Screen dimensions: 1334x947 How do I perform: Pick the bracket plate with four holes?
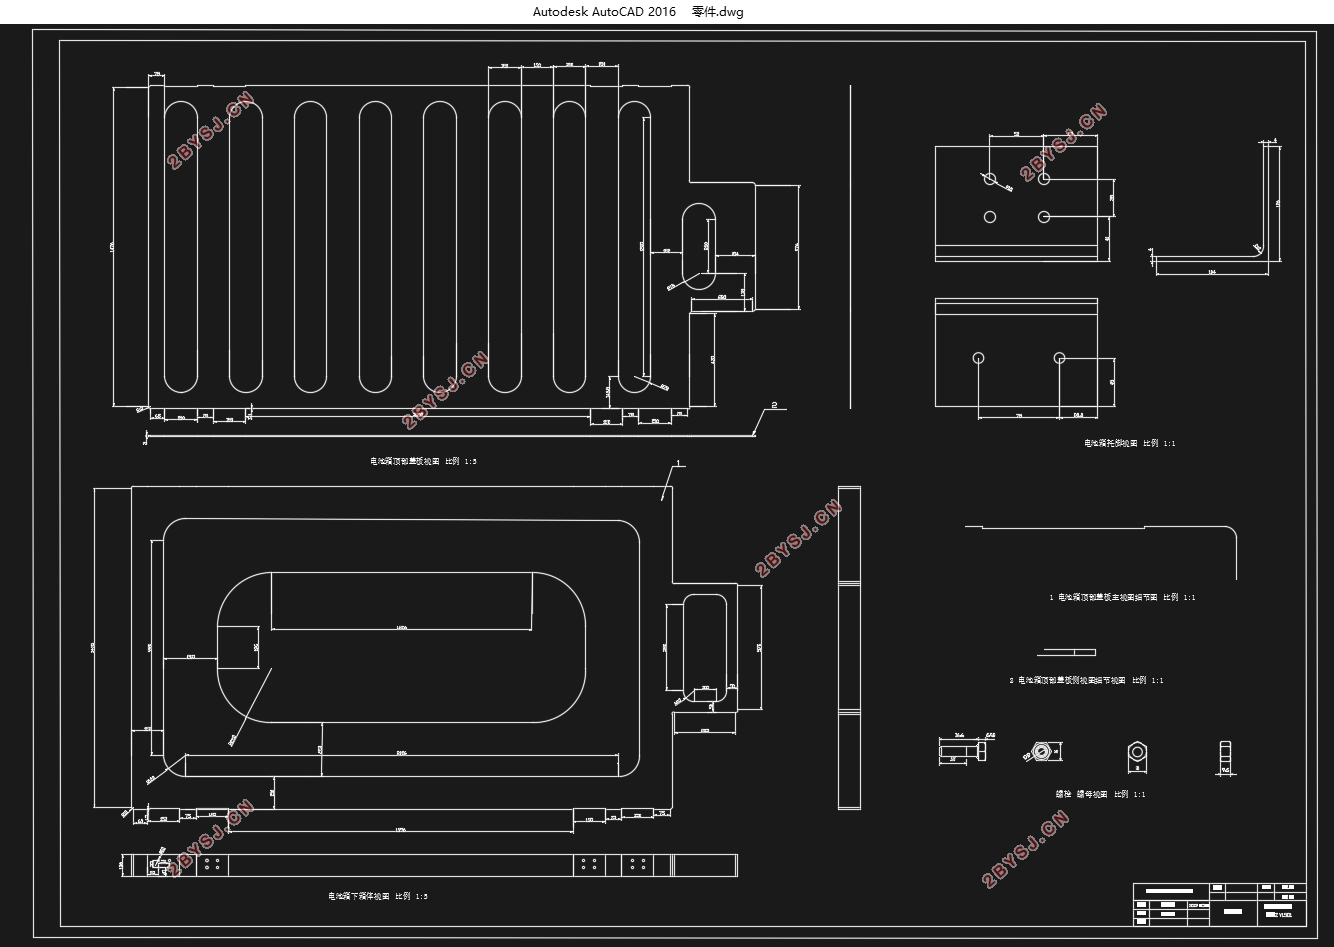click(1016, 203)
